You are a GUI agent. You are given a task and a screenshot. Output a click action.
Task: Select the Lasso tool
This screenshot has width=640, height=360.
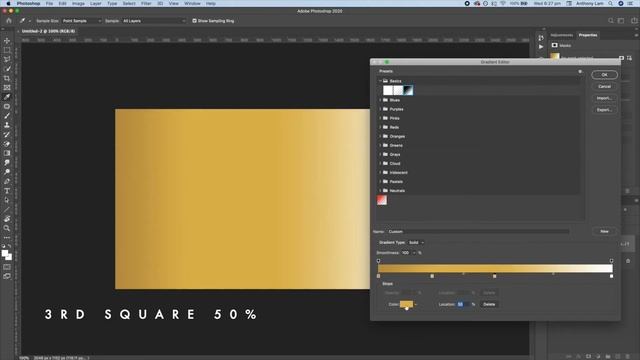coord(7,60)
